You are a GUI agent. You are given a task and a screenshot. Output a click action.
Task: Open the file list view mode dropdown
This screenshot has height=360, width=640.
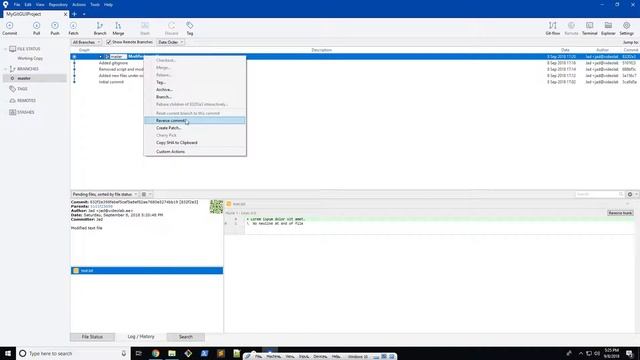point(147,194)
